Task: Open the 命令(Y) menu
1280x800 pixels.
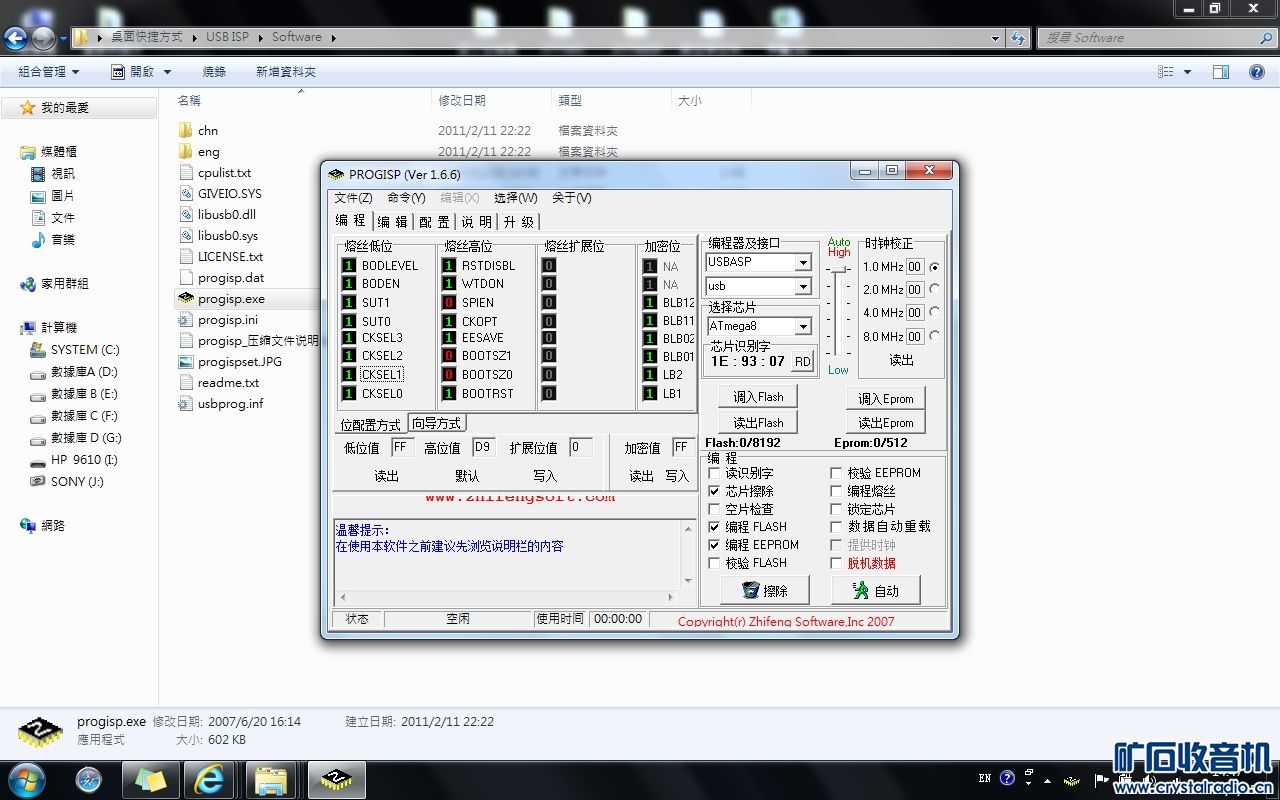Action: 406,198
